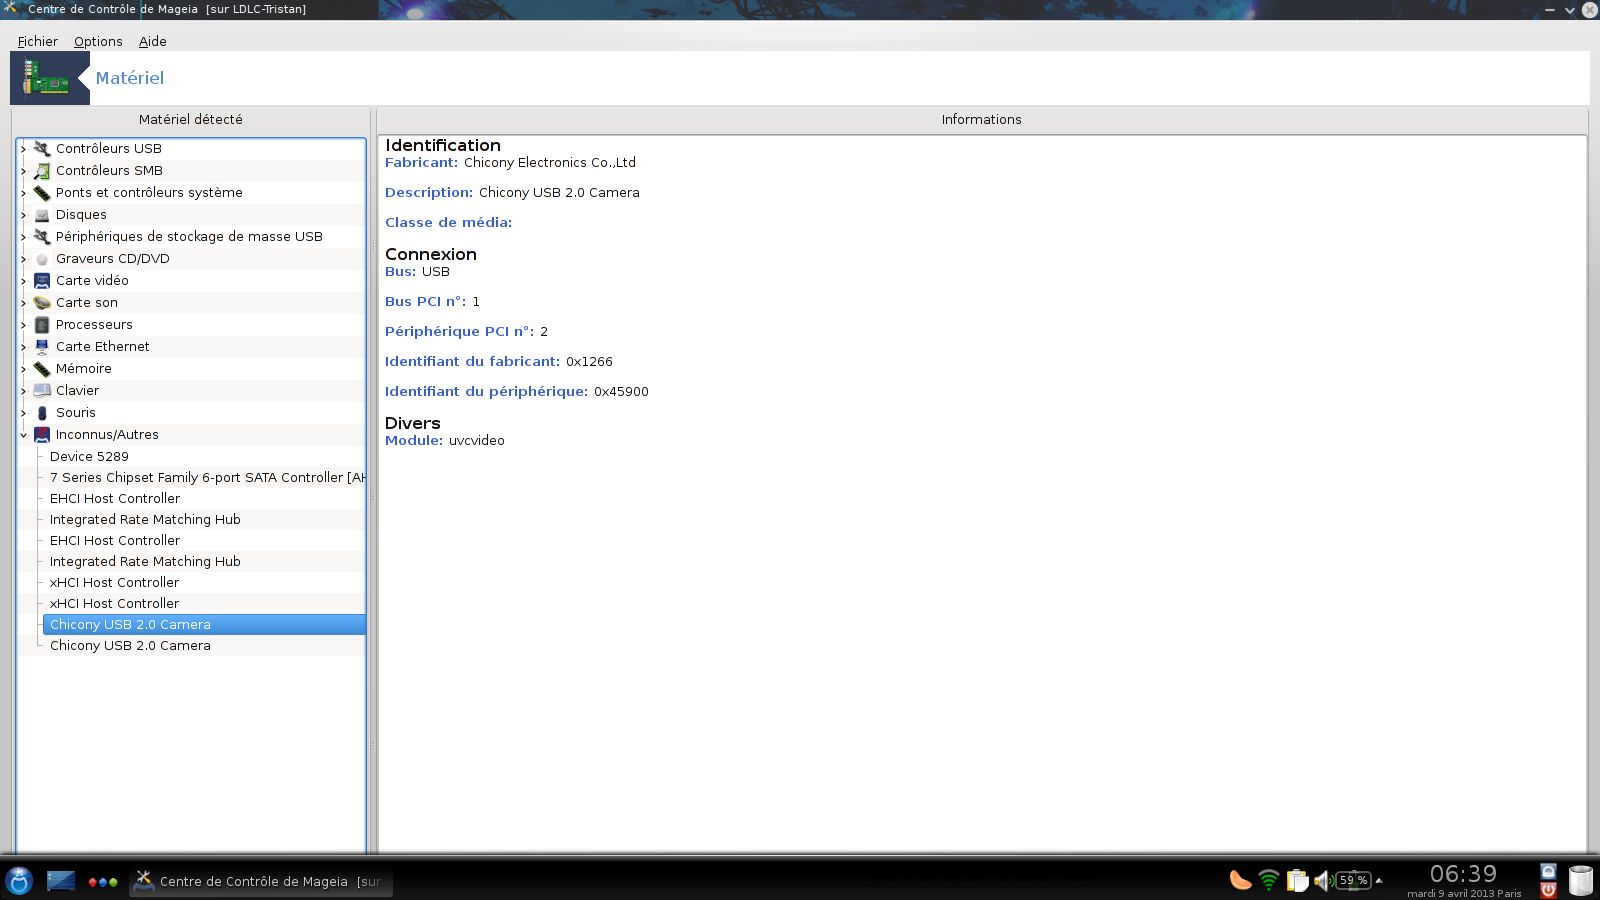Screen dimensions: 1600x900
Task: Select the first EHCI Host Controller
Action: click(204, 499)
